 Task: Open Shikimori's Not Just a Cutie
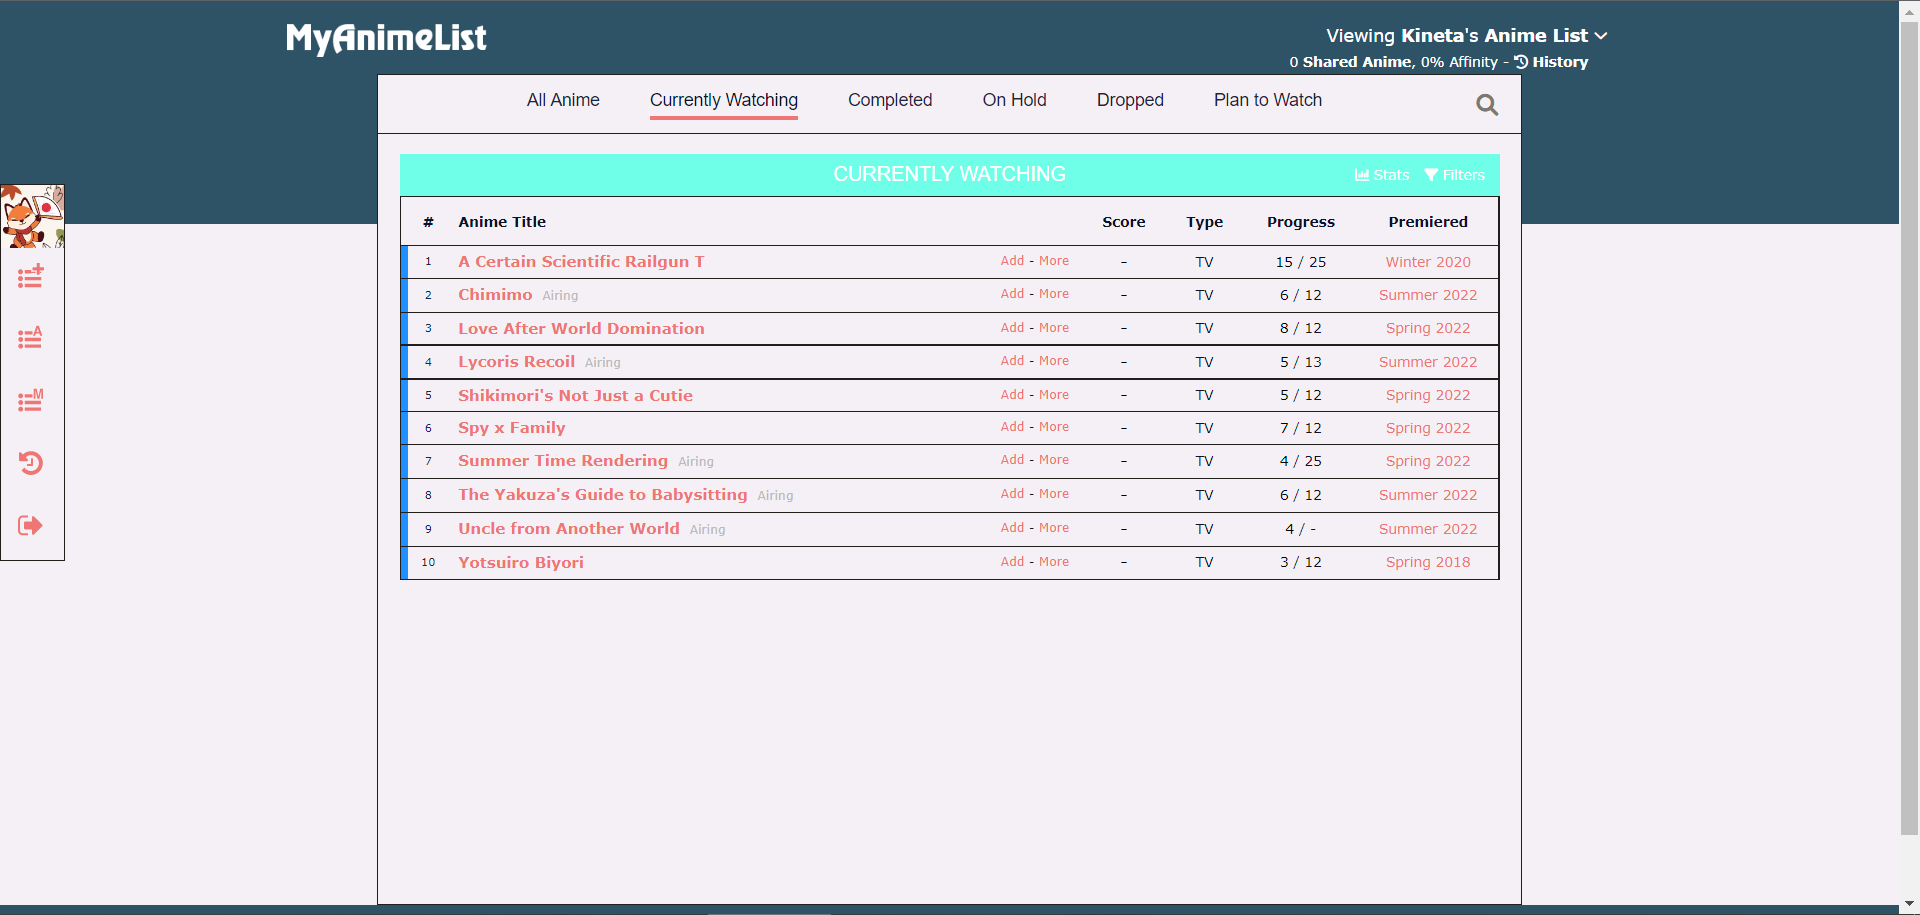tap(575, 395)
